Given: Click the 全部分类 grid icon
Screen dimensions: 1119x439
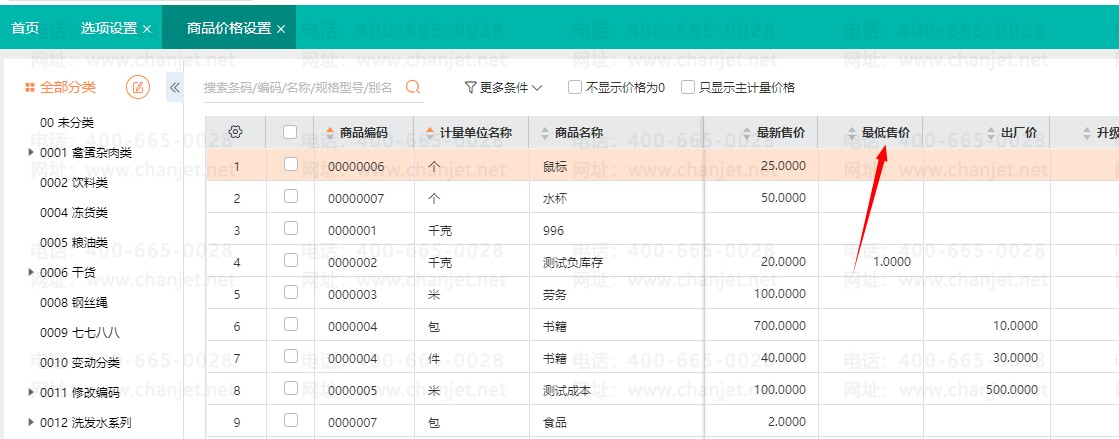Looking at the screenshot, I should [x=30, y=88].
